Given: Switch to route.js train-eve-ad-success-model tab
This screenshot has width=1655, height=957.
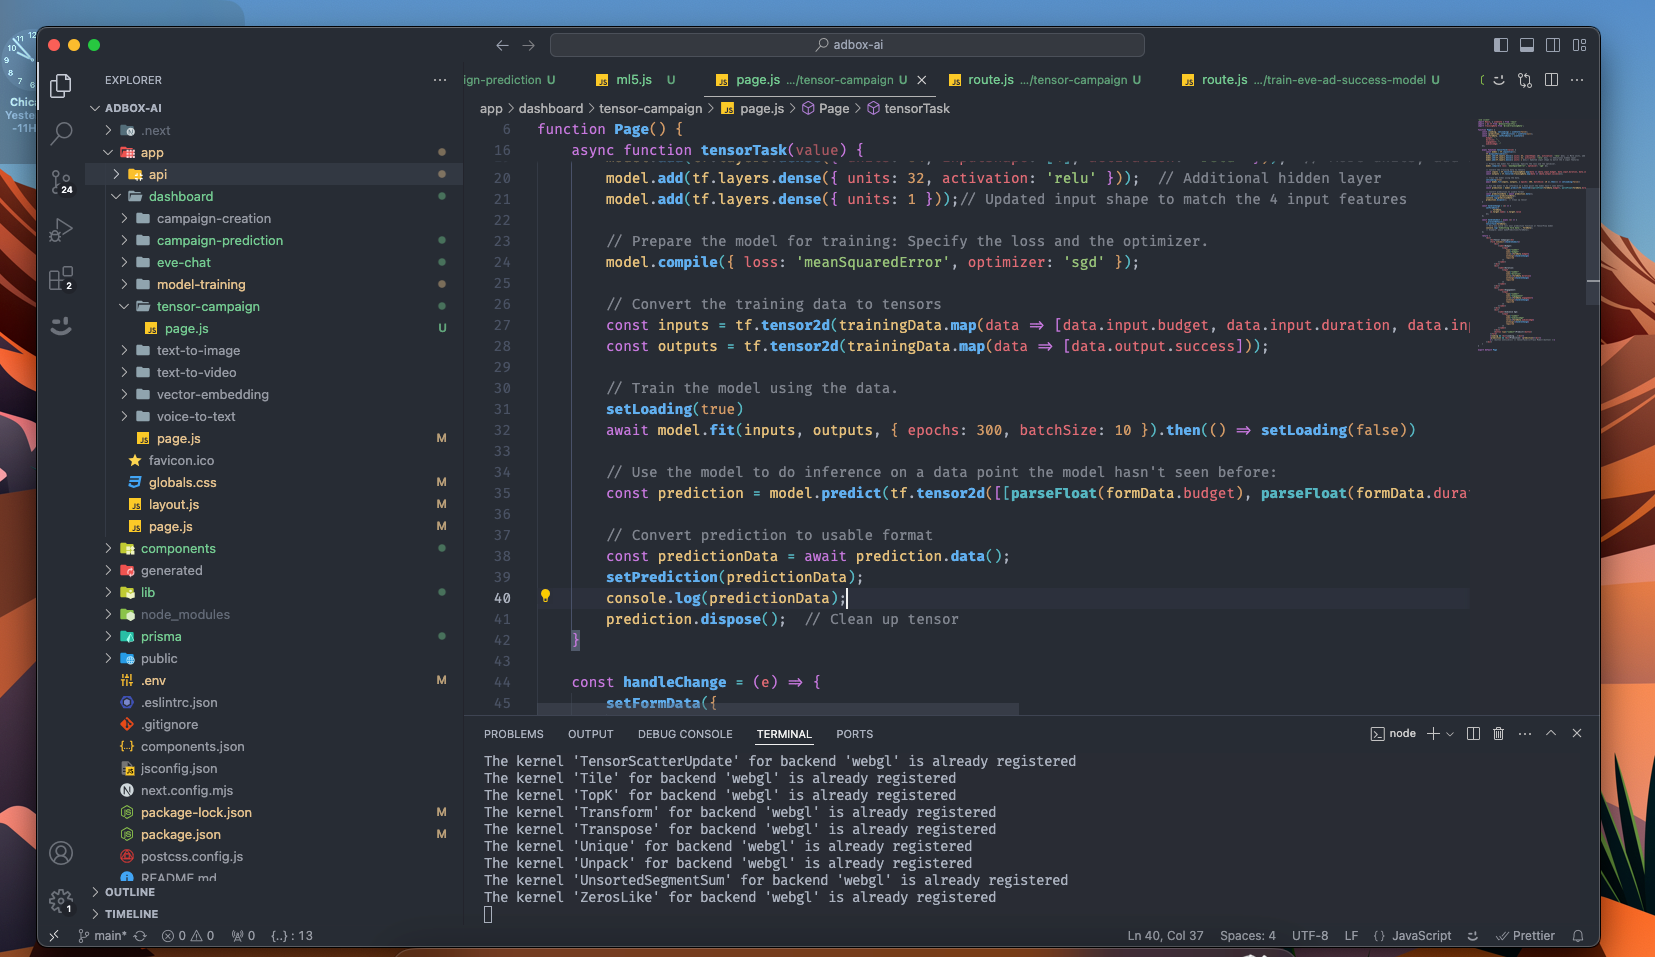Looking at the screenshot, I should click(x=1311, y=80).
